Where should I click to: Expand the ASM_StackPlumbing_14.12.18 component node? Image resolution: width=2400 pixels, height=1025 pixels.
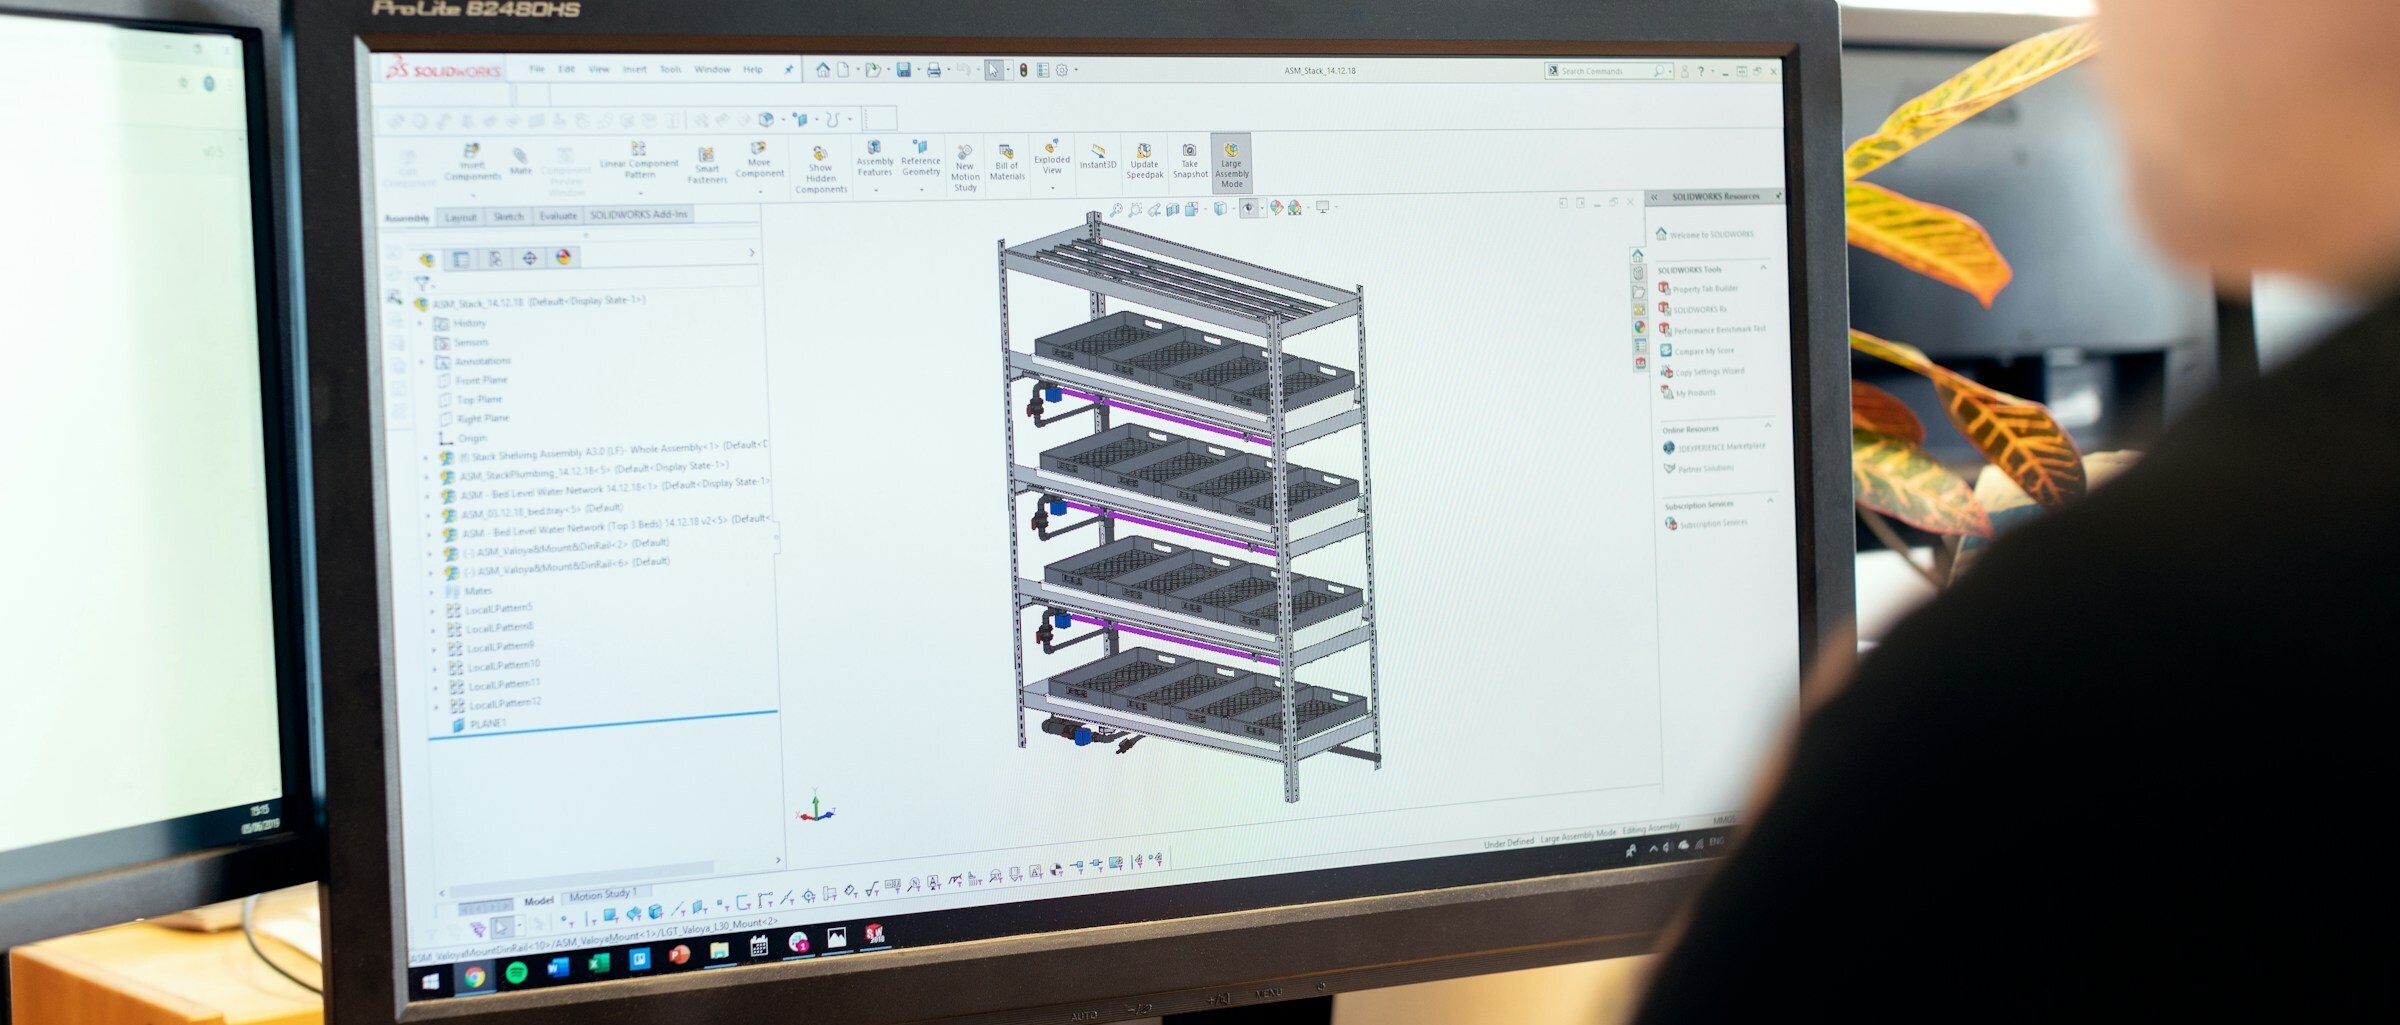pos(427,477)
